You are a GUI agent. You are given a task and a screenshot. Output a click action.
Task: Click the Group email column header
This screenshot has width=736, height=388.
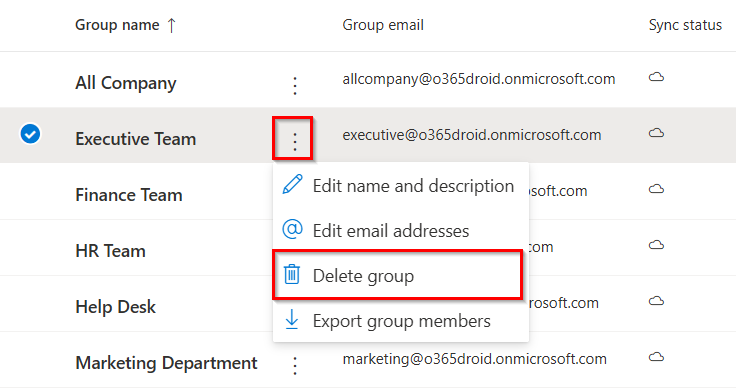click(383, 25)
